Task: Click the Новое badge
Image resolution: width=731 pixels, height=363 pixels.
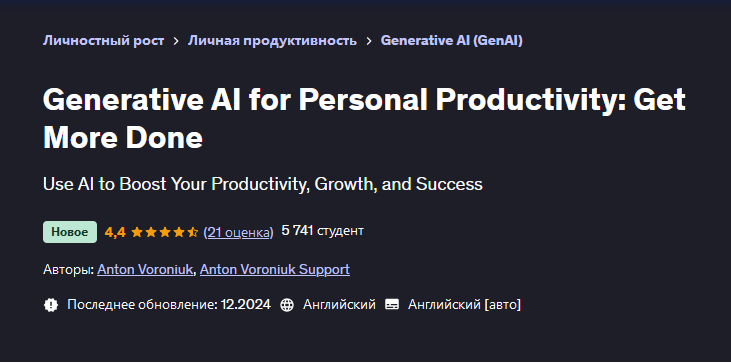Action: click(70, 232)
